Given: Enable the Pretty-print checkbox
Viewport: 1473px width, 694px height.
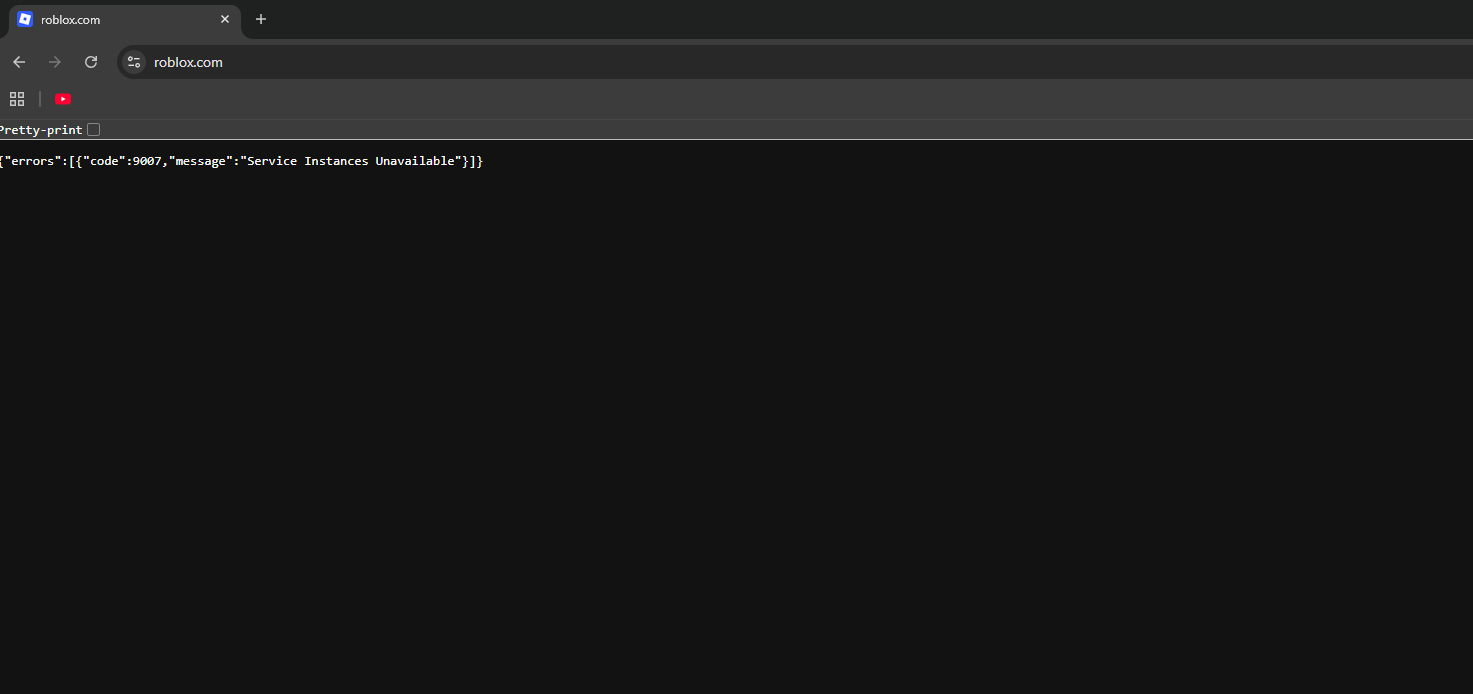Looking at the screenshot, I should pos(93,129).
